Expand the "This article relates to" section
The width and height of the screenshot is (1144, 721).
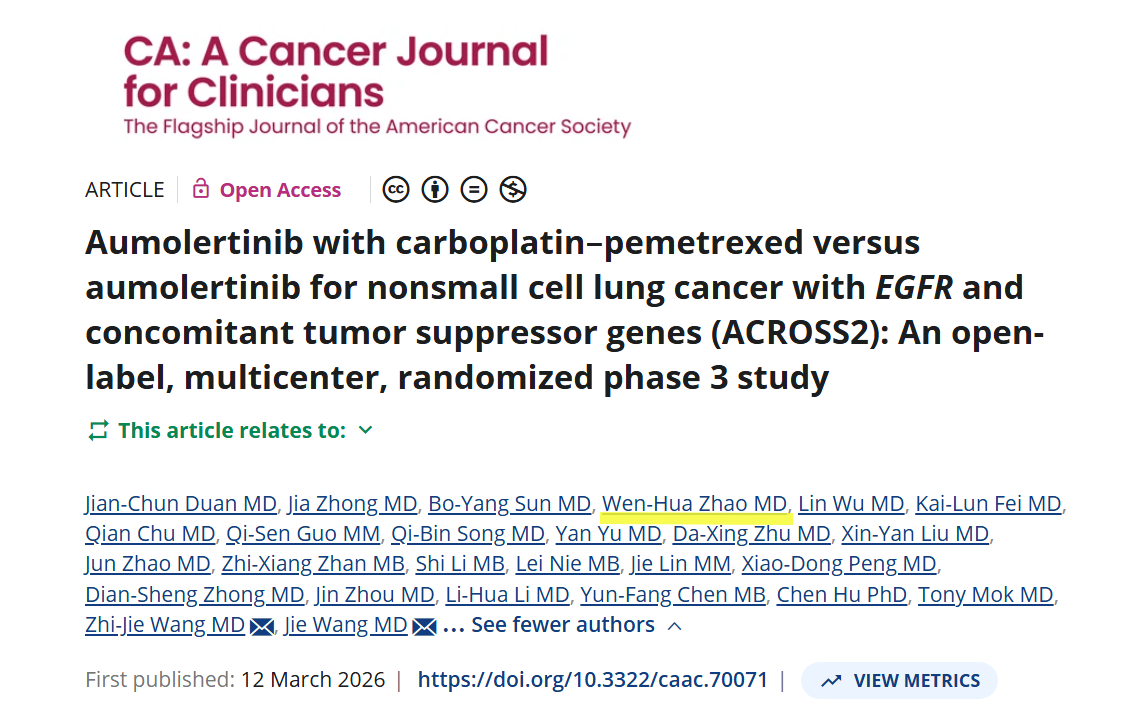pyautogui.click(x=365, y=431)
